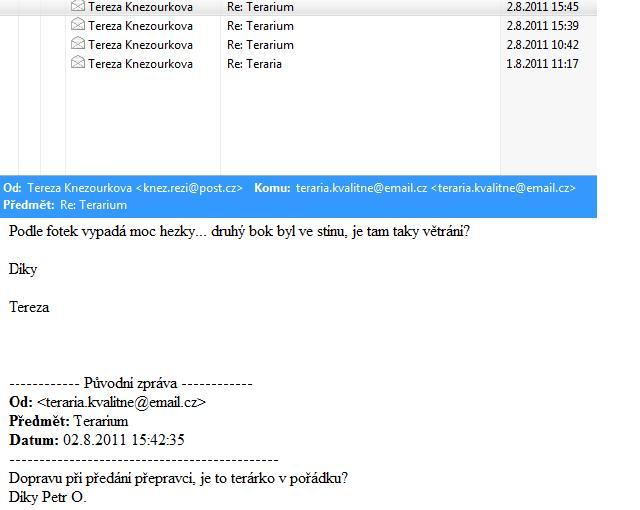This screenshot has height=510, width=640.
Task: Click the sender name in the 15:45 row
Action: [x=140, y=6]
